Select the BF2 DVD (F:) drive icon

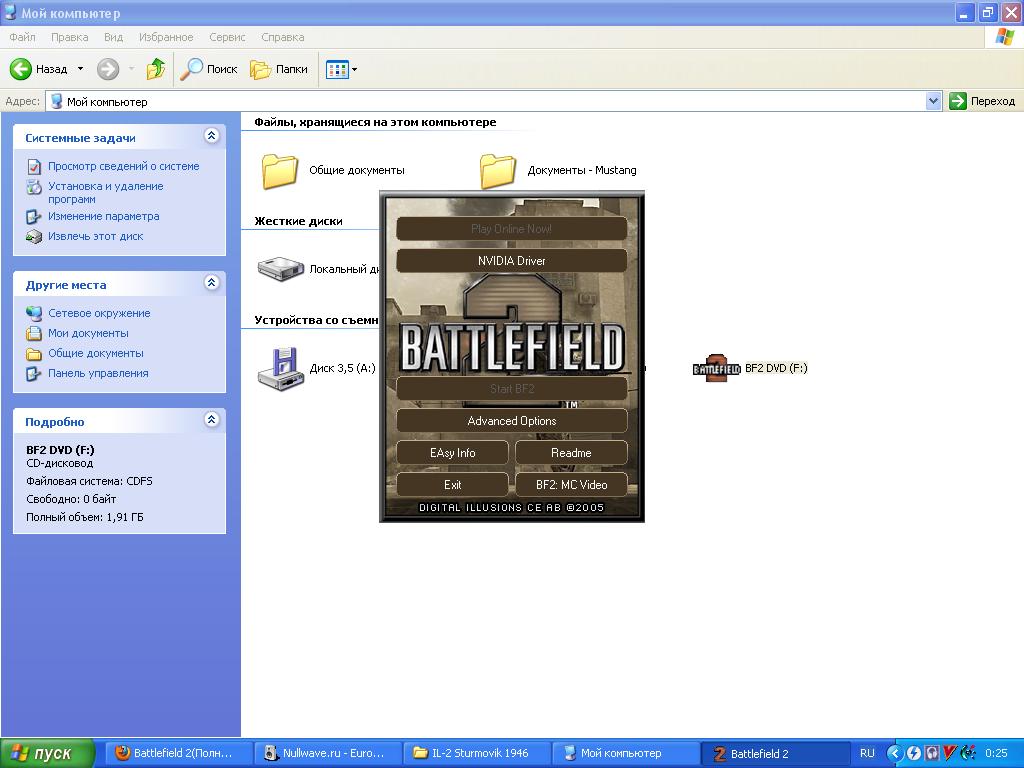click(716, 368)
